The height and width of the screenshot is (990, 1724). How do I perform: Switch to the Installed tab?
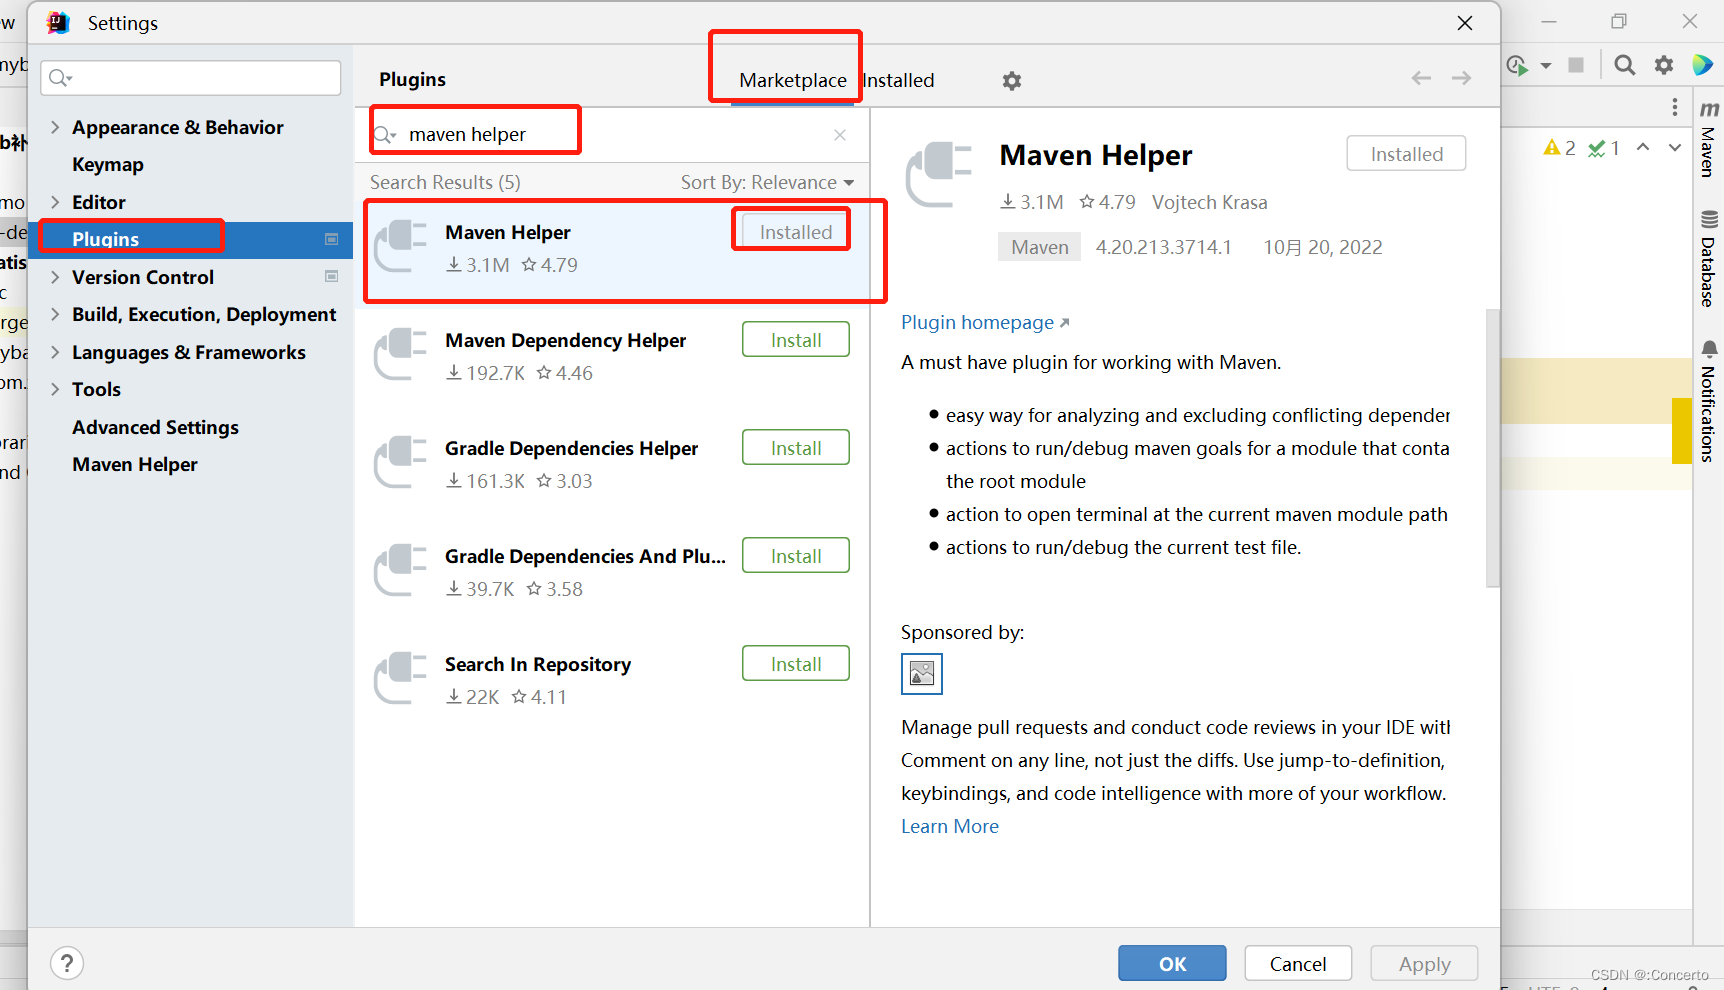coord(898,80)
